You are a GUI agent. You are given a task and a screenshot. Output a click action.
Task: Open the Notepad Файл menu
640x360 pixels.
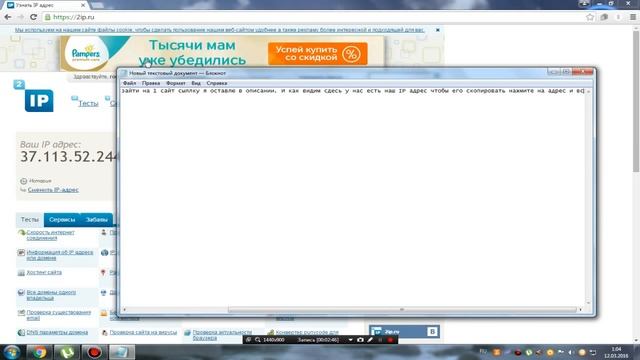(x=129, y=83)
